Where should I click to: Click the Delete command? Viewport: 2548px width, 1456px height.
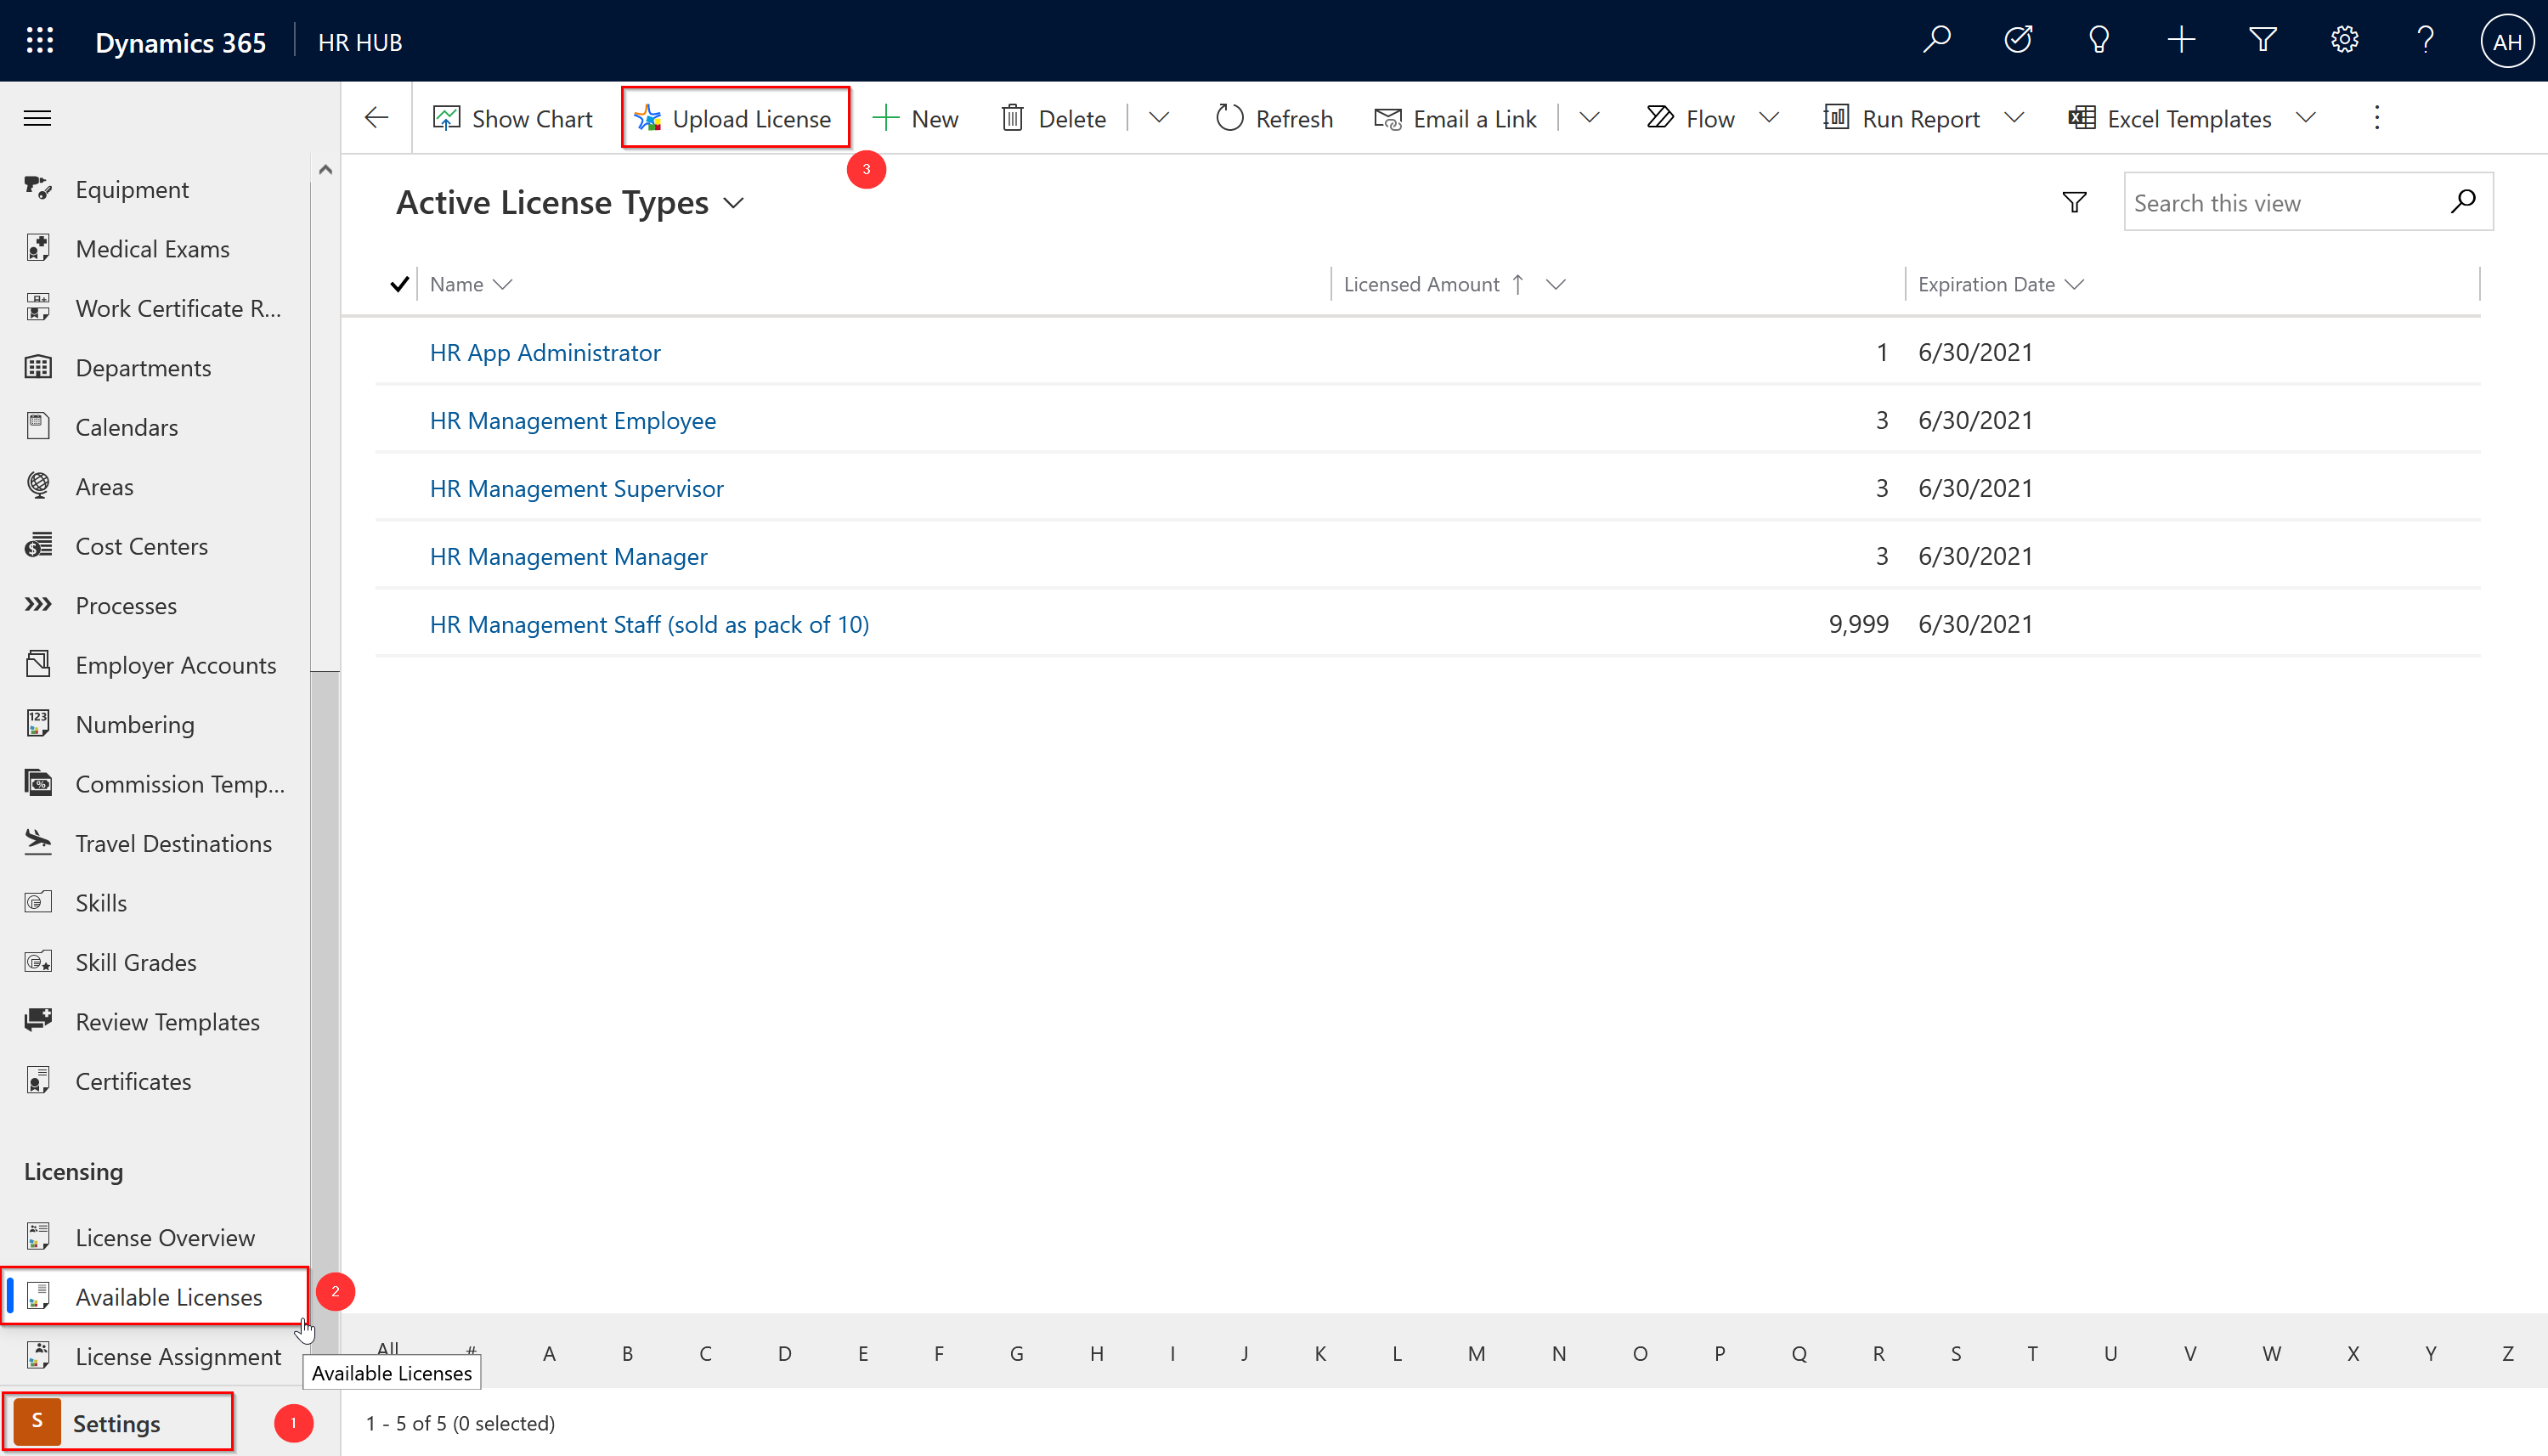(1053, 119)
